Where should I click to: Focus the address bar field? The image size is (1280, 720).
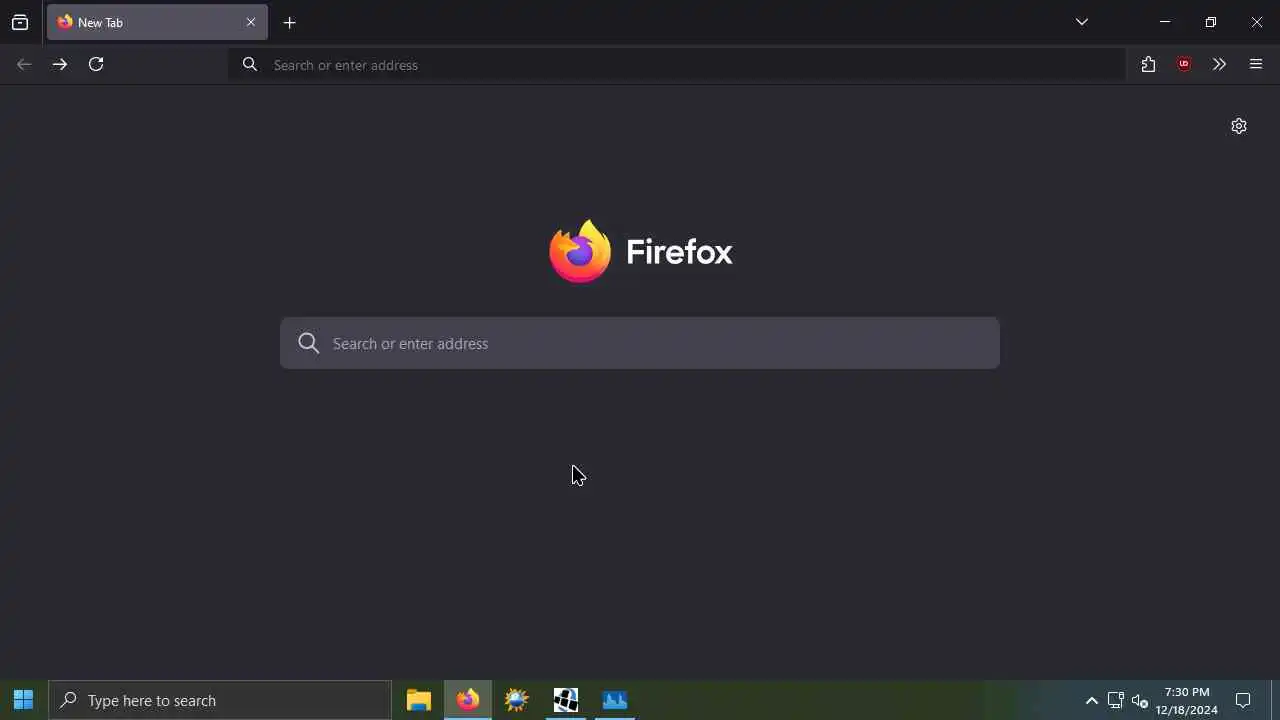(677, 65)
